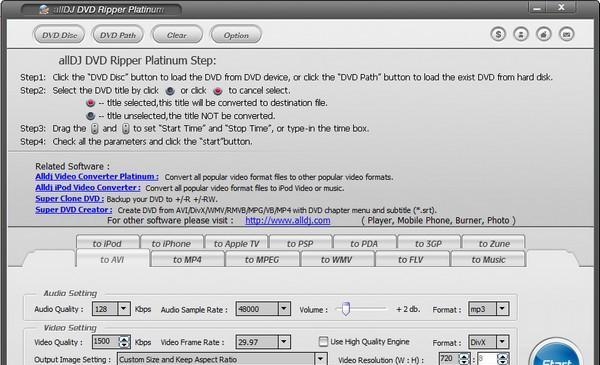Open the Alldj iPod Video Converter link
This screenshot has height=365, width=600.
coord(88,188)
